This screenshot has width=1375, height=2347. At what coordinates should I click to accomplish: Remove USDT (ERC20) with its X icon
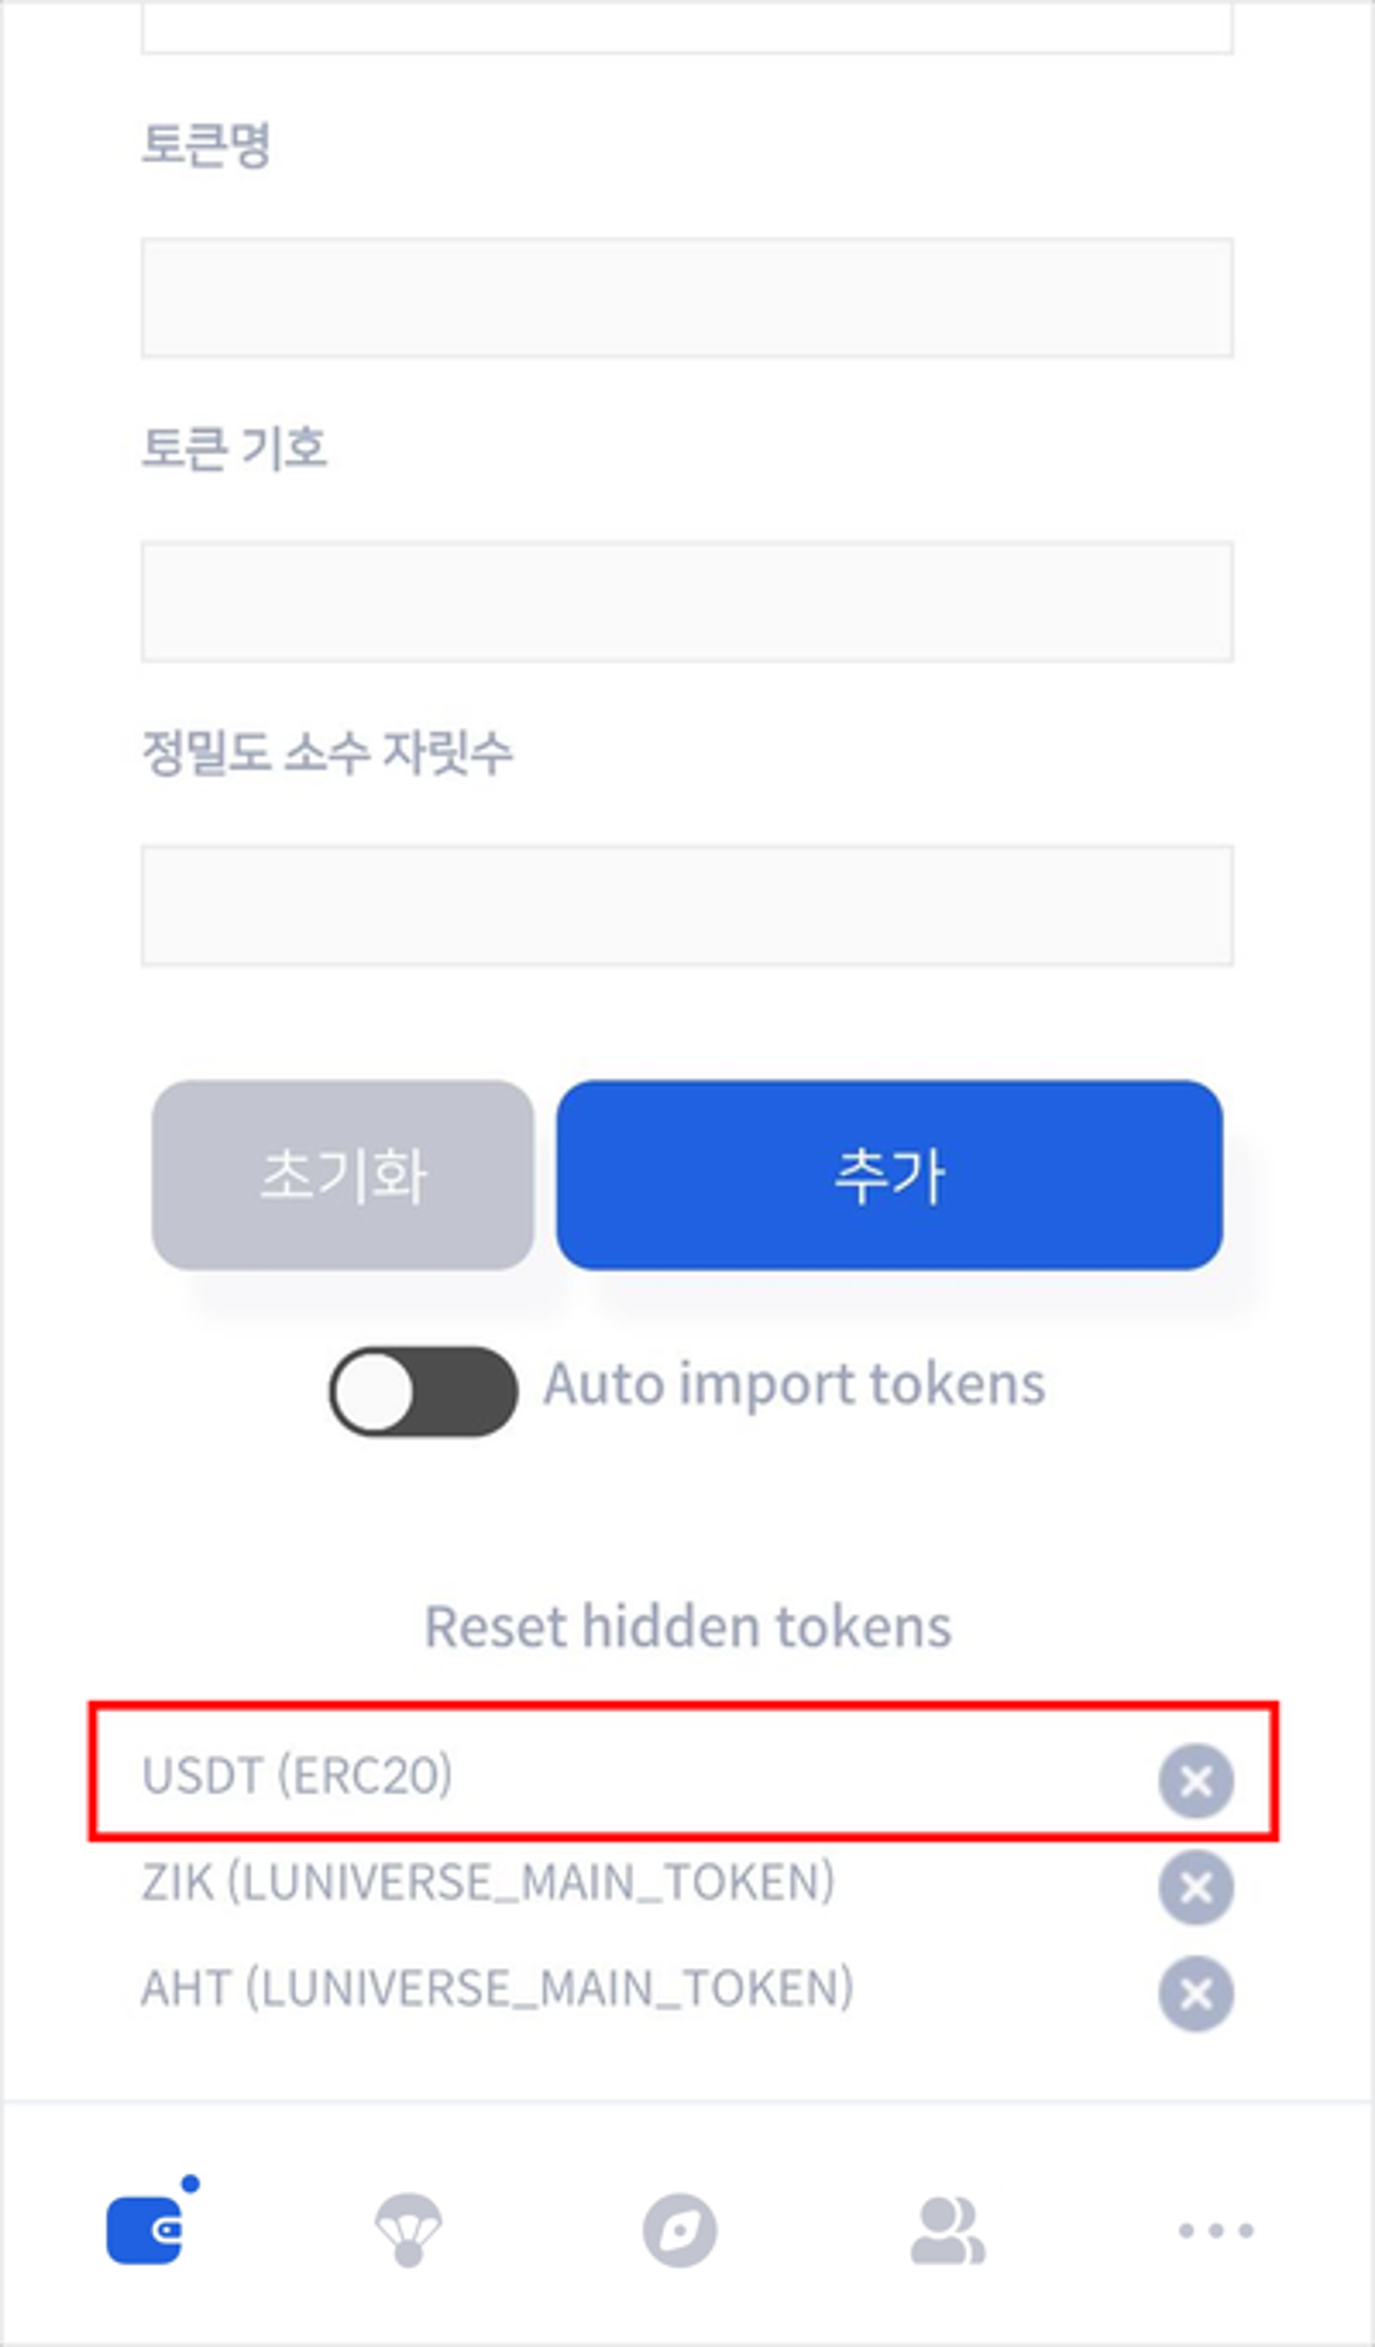pyautogui.click(x=1196, y=1781)
